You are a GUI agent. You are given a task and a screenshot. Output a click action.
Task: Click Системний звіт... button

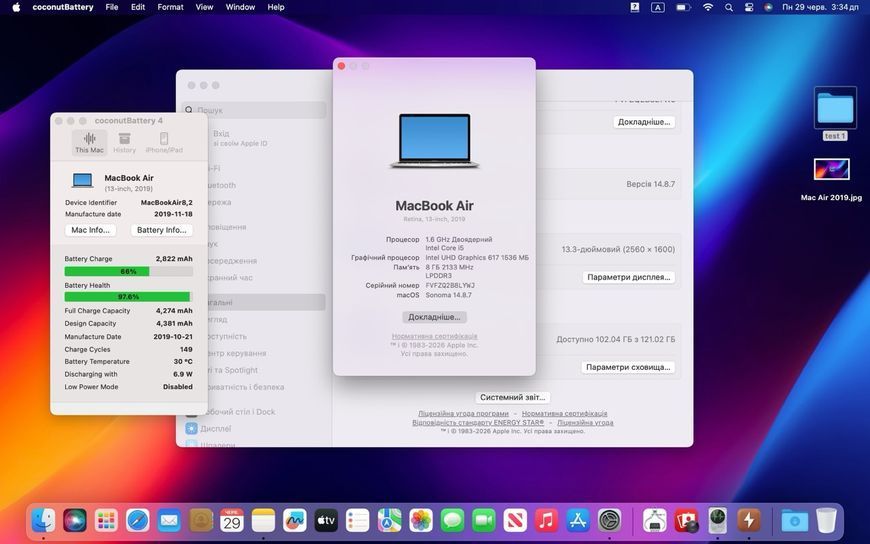point(513,397)
